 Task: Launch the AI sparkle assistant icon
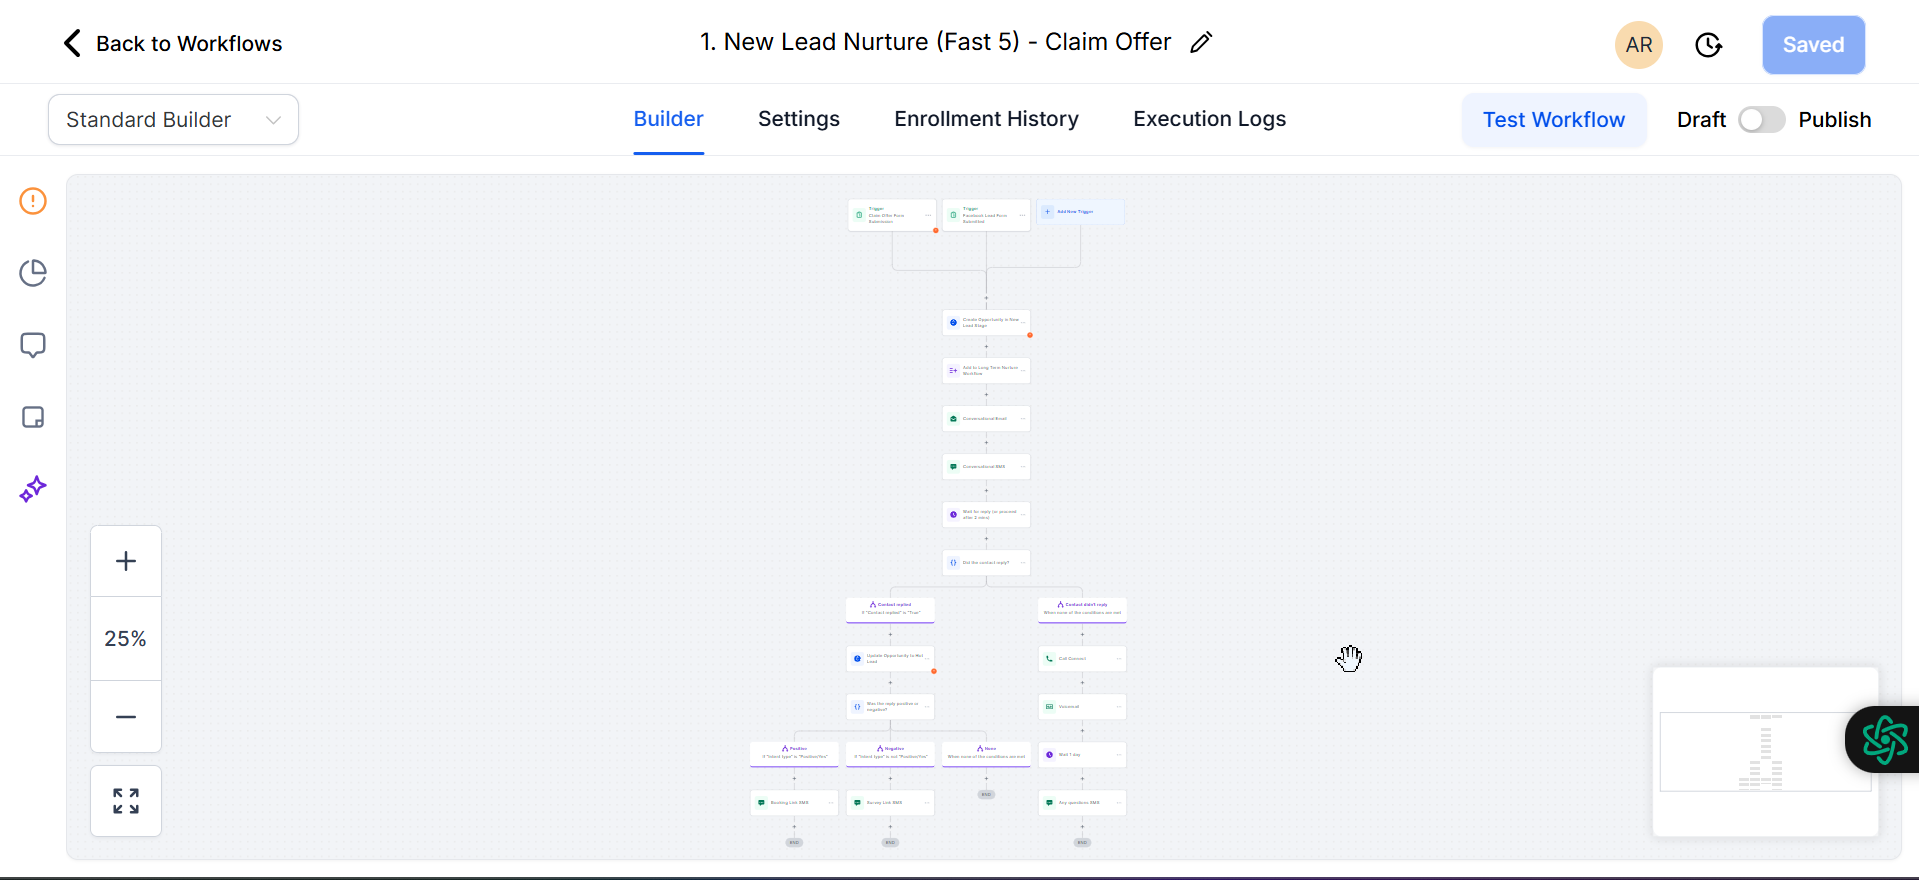pyautogui.click(x=33, y=489)
